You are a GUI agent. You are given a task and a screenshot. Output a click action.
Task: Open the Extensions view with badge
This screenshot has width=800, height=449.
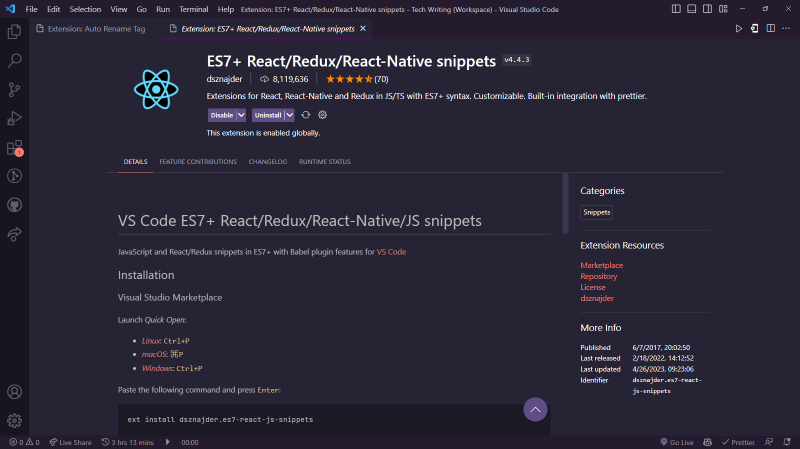tap(14, 147)
